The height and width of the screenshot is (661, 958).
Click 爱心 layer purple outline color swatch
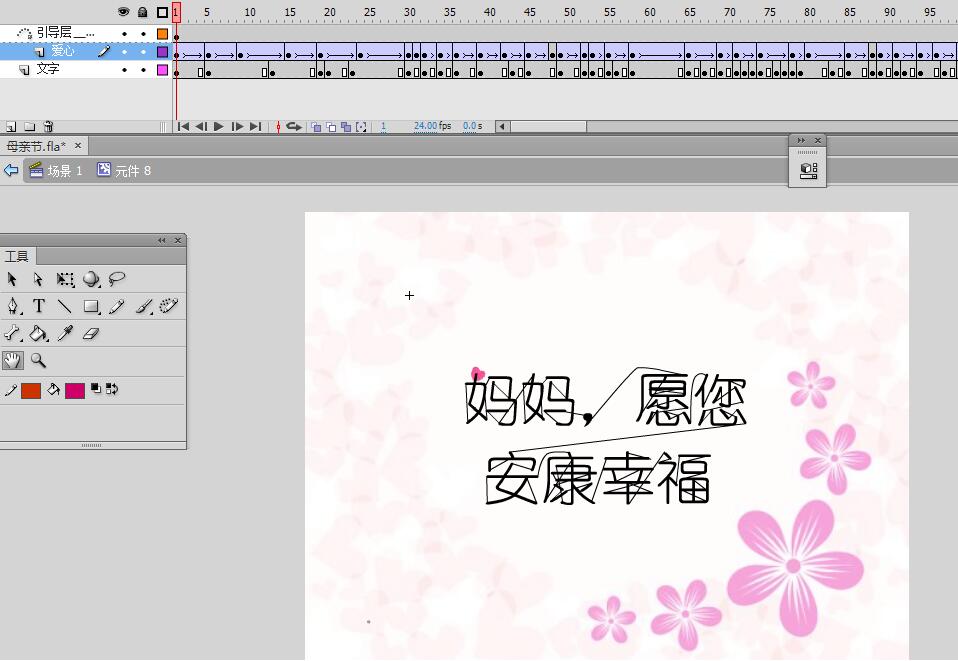(x=162, y=51)
